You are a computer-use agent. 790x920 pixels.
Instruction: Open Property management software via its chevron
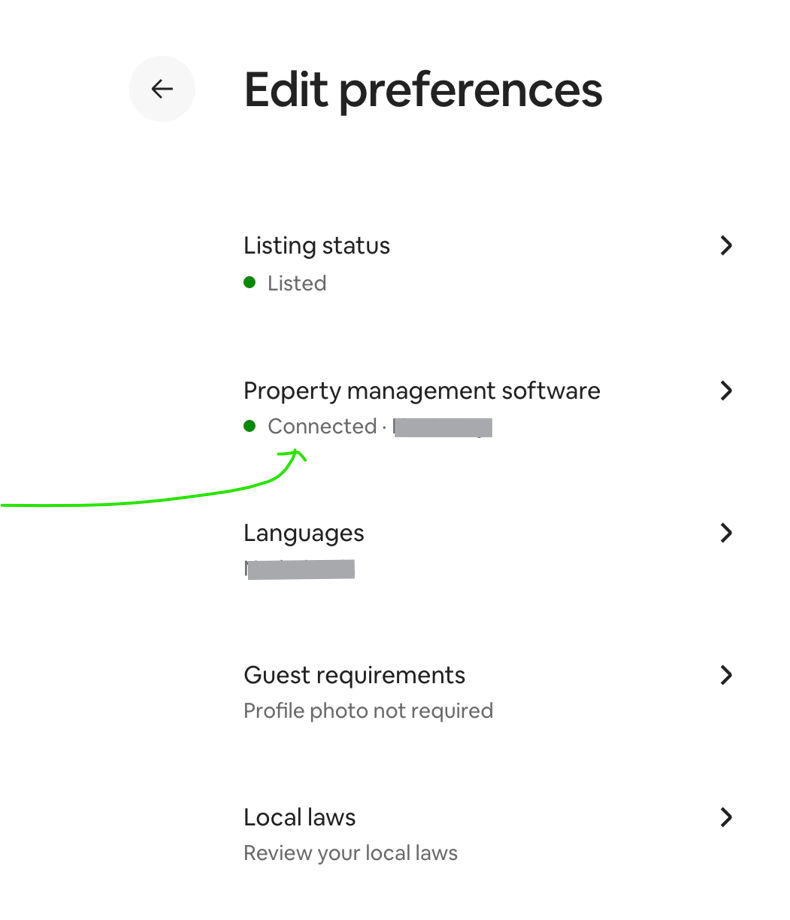727,390
